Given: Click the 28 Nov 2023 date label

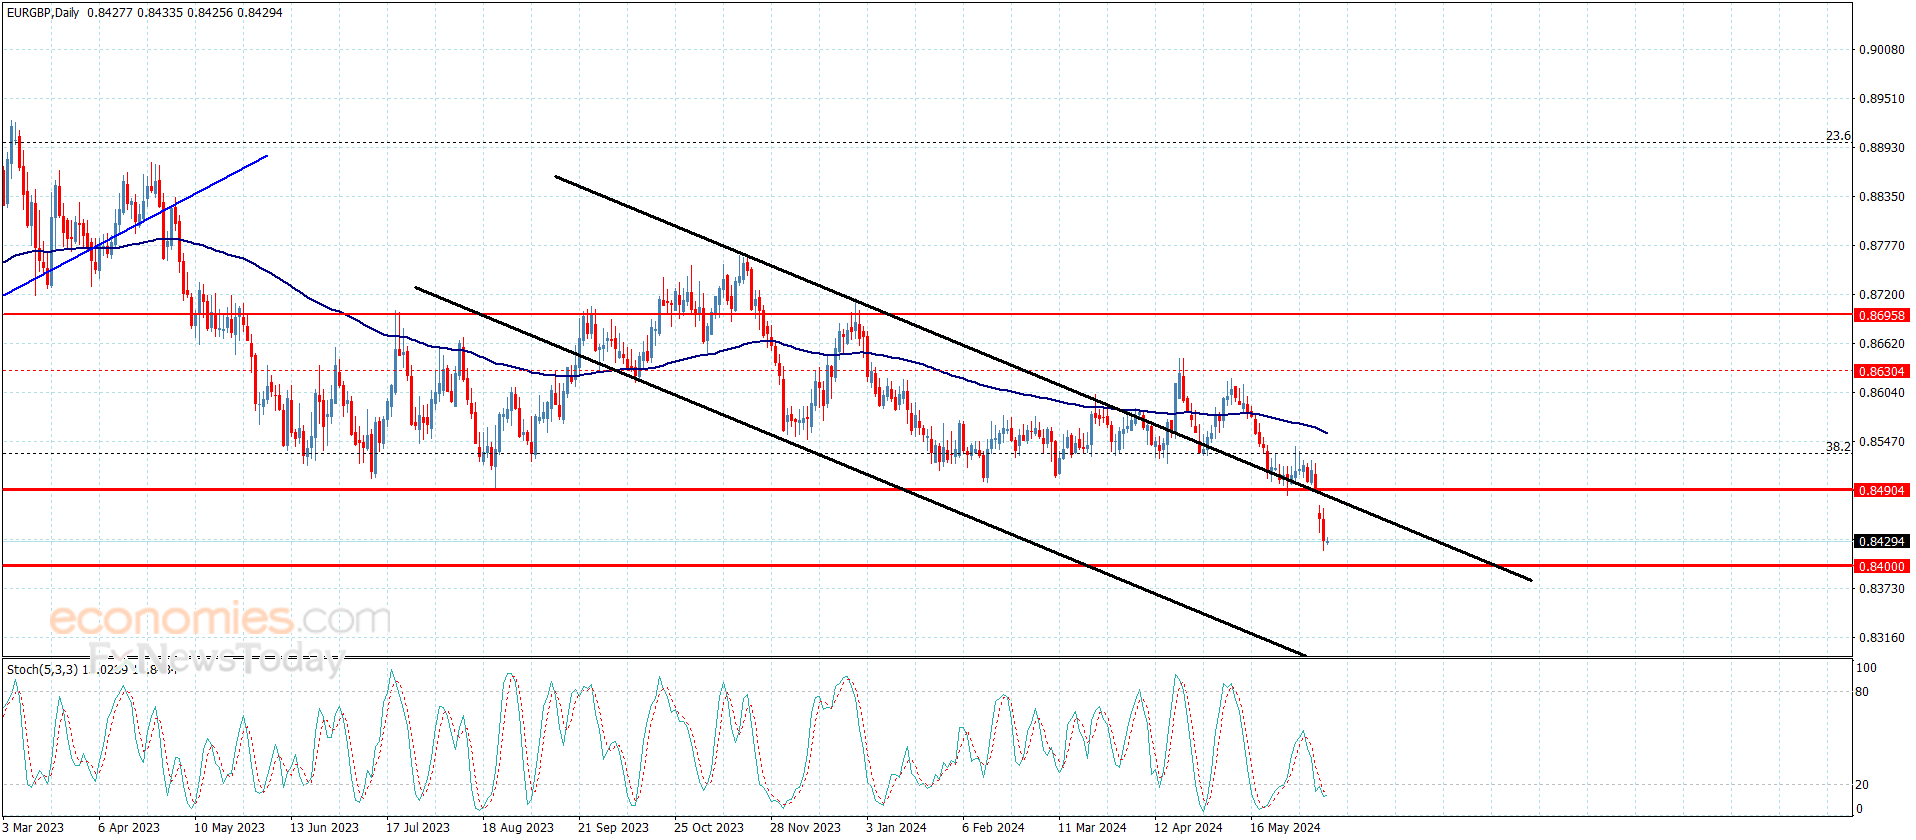Looking at the screenshot, I should [805, 827].
